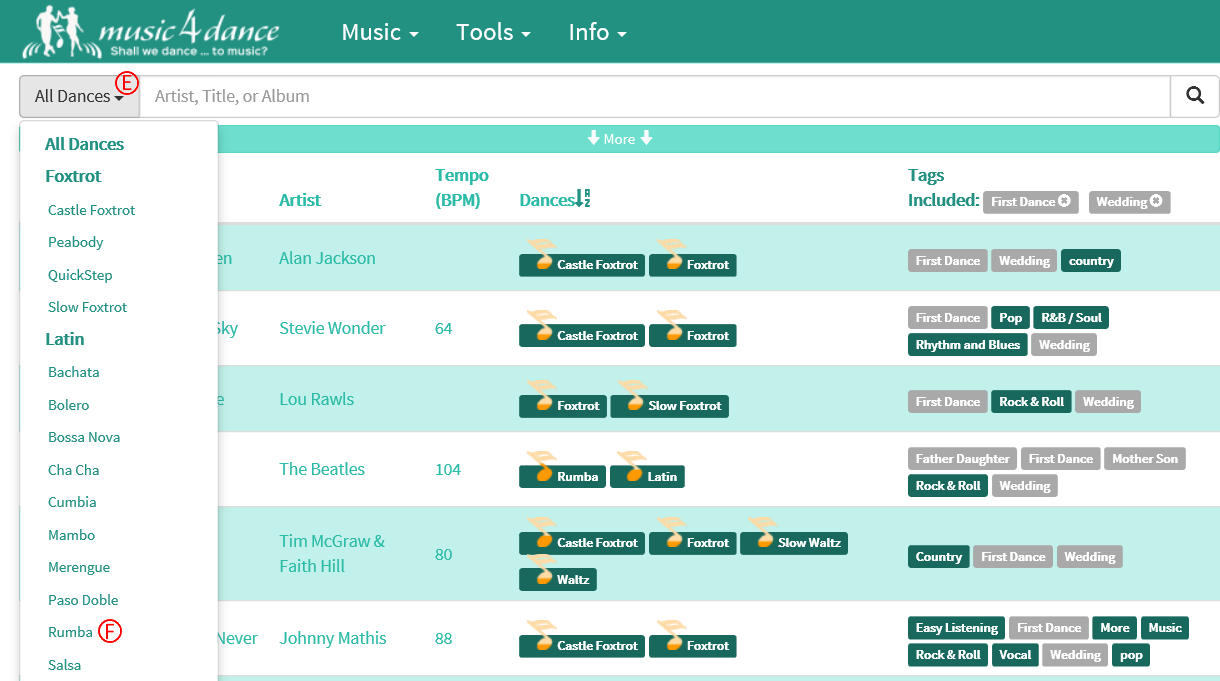Screen dimensions: 1220x681
Task: Expand the Music navigation menu
Action: point(379,32)
